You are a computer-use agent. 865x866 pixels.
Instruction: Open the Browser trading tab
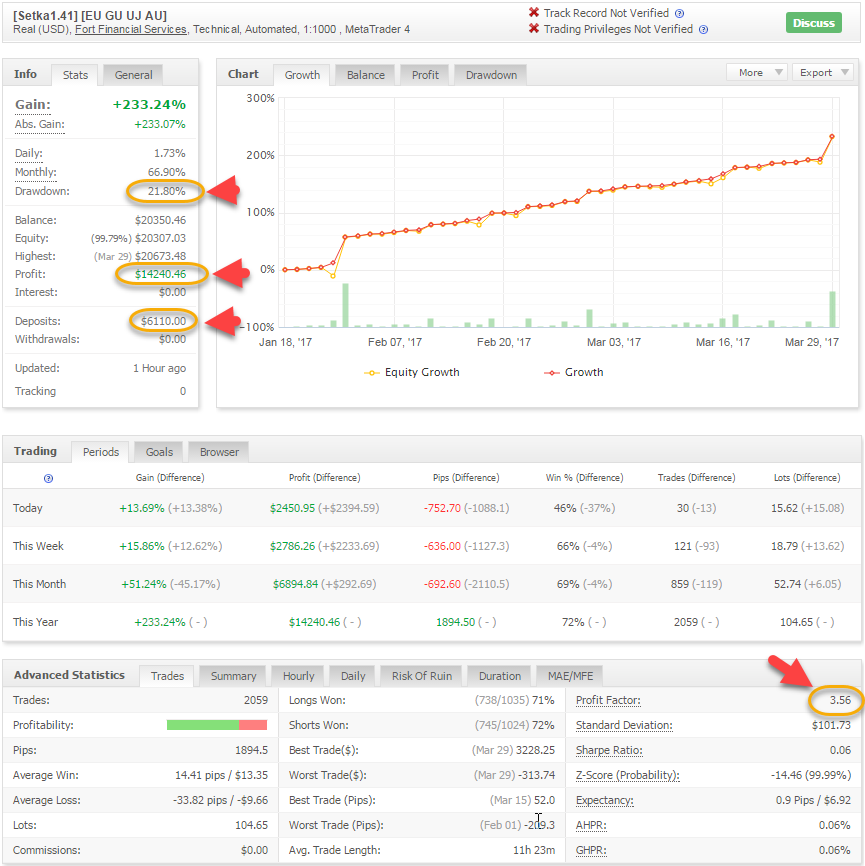click(x=219, y=452)
